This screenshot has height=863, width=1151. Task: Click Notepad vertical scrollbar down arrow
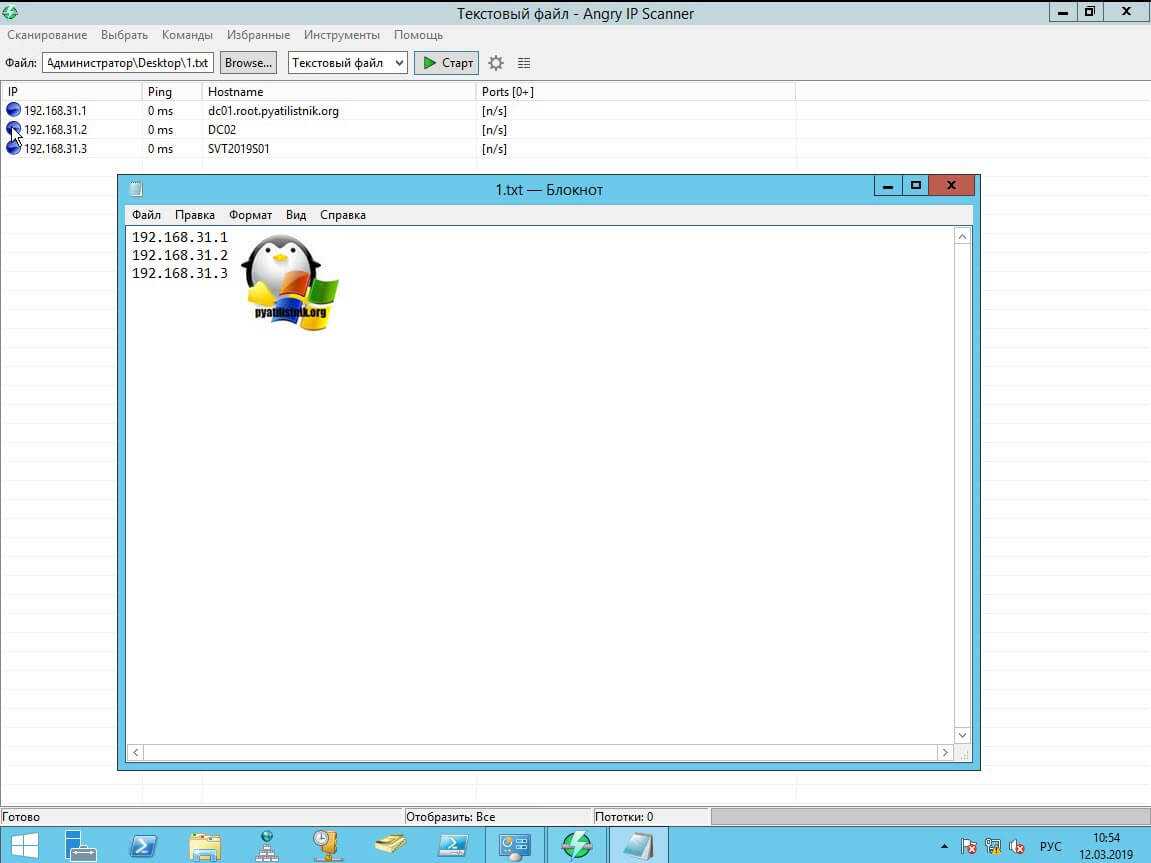click(962, 734)
